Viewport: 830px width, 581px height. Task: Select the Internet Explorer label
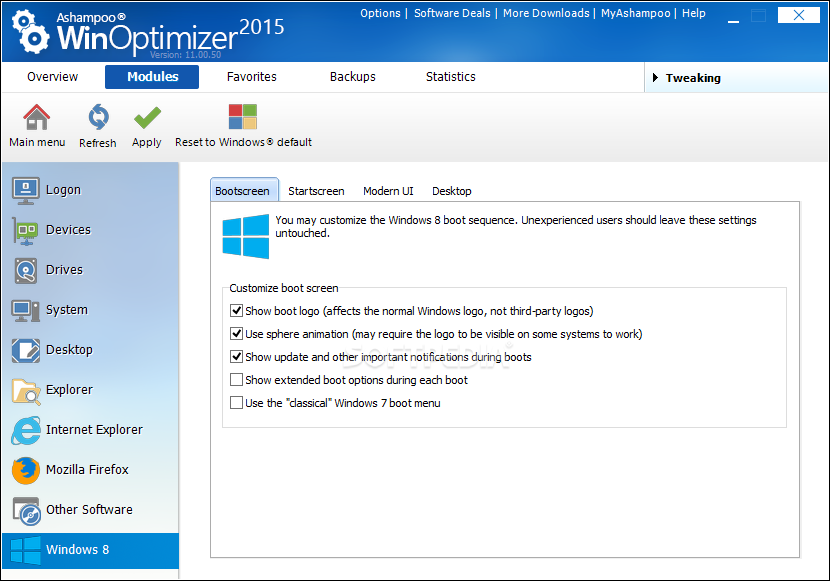pyautogui.click(x=94, y=430)
